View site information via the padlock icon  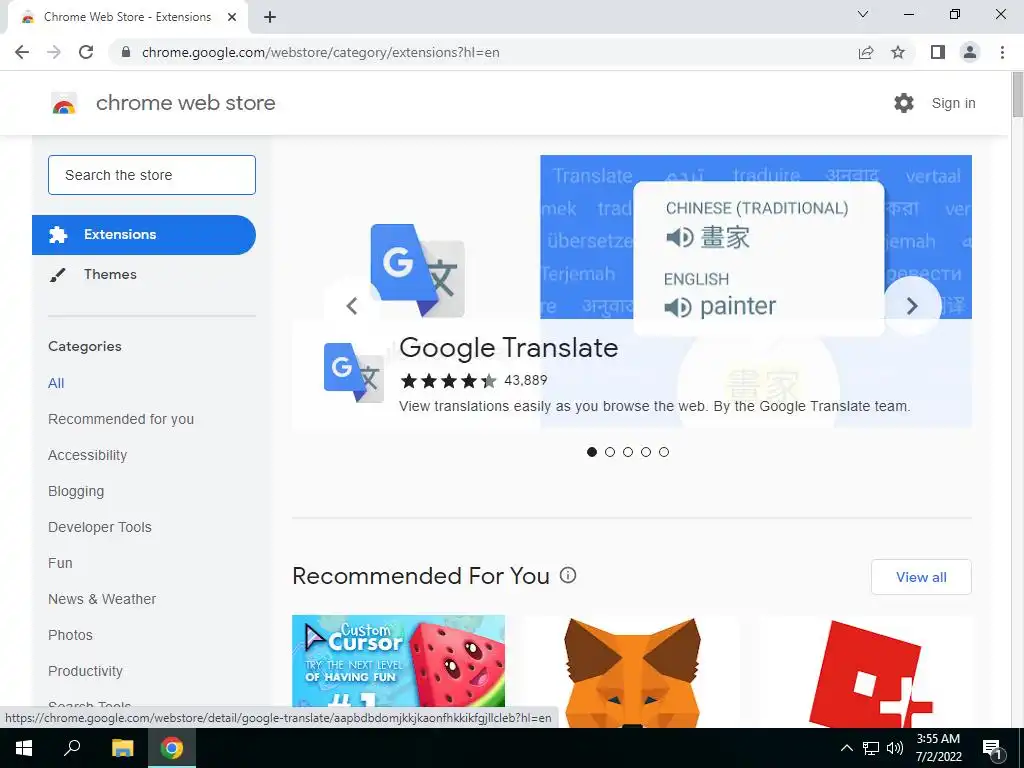click(126, 52)
